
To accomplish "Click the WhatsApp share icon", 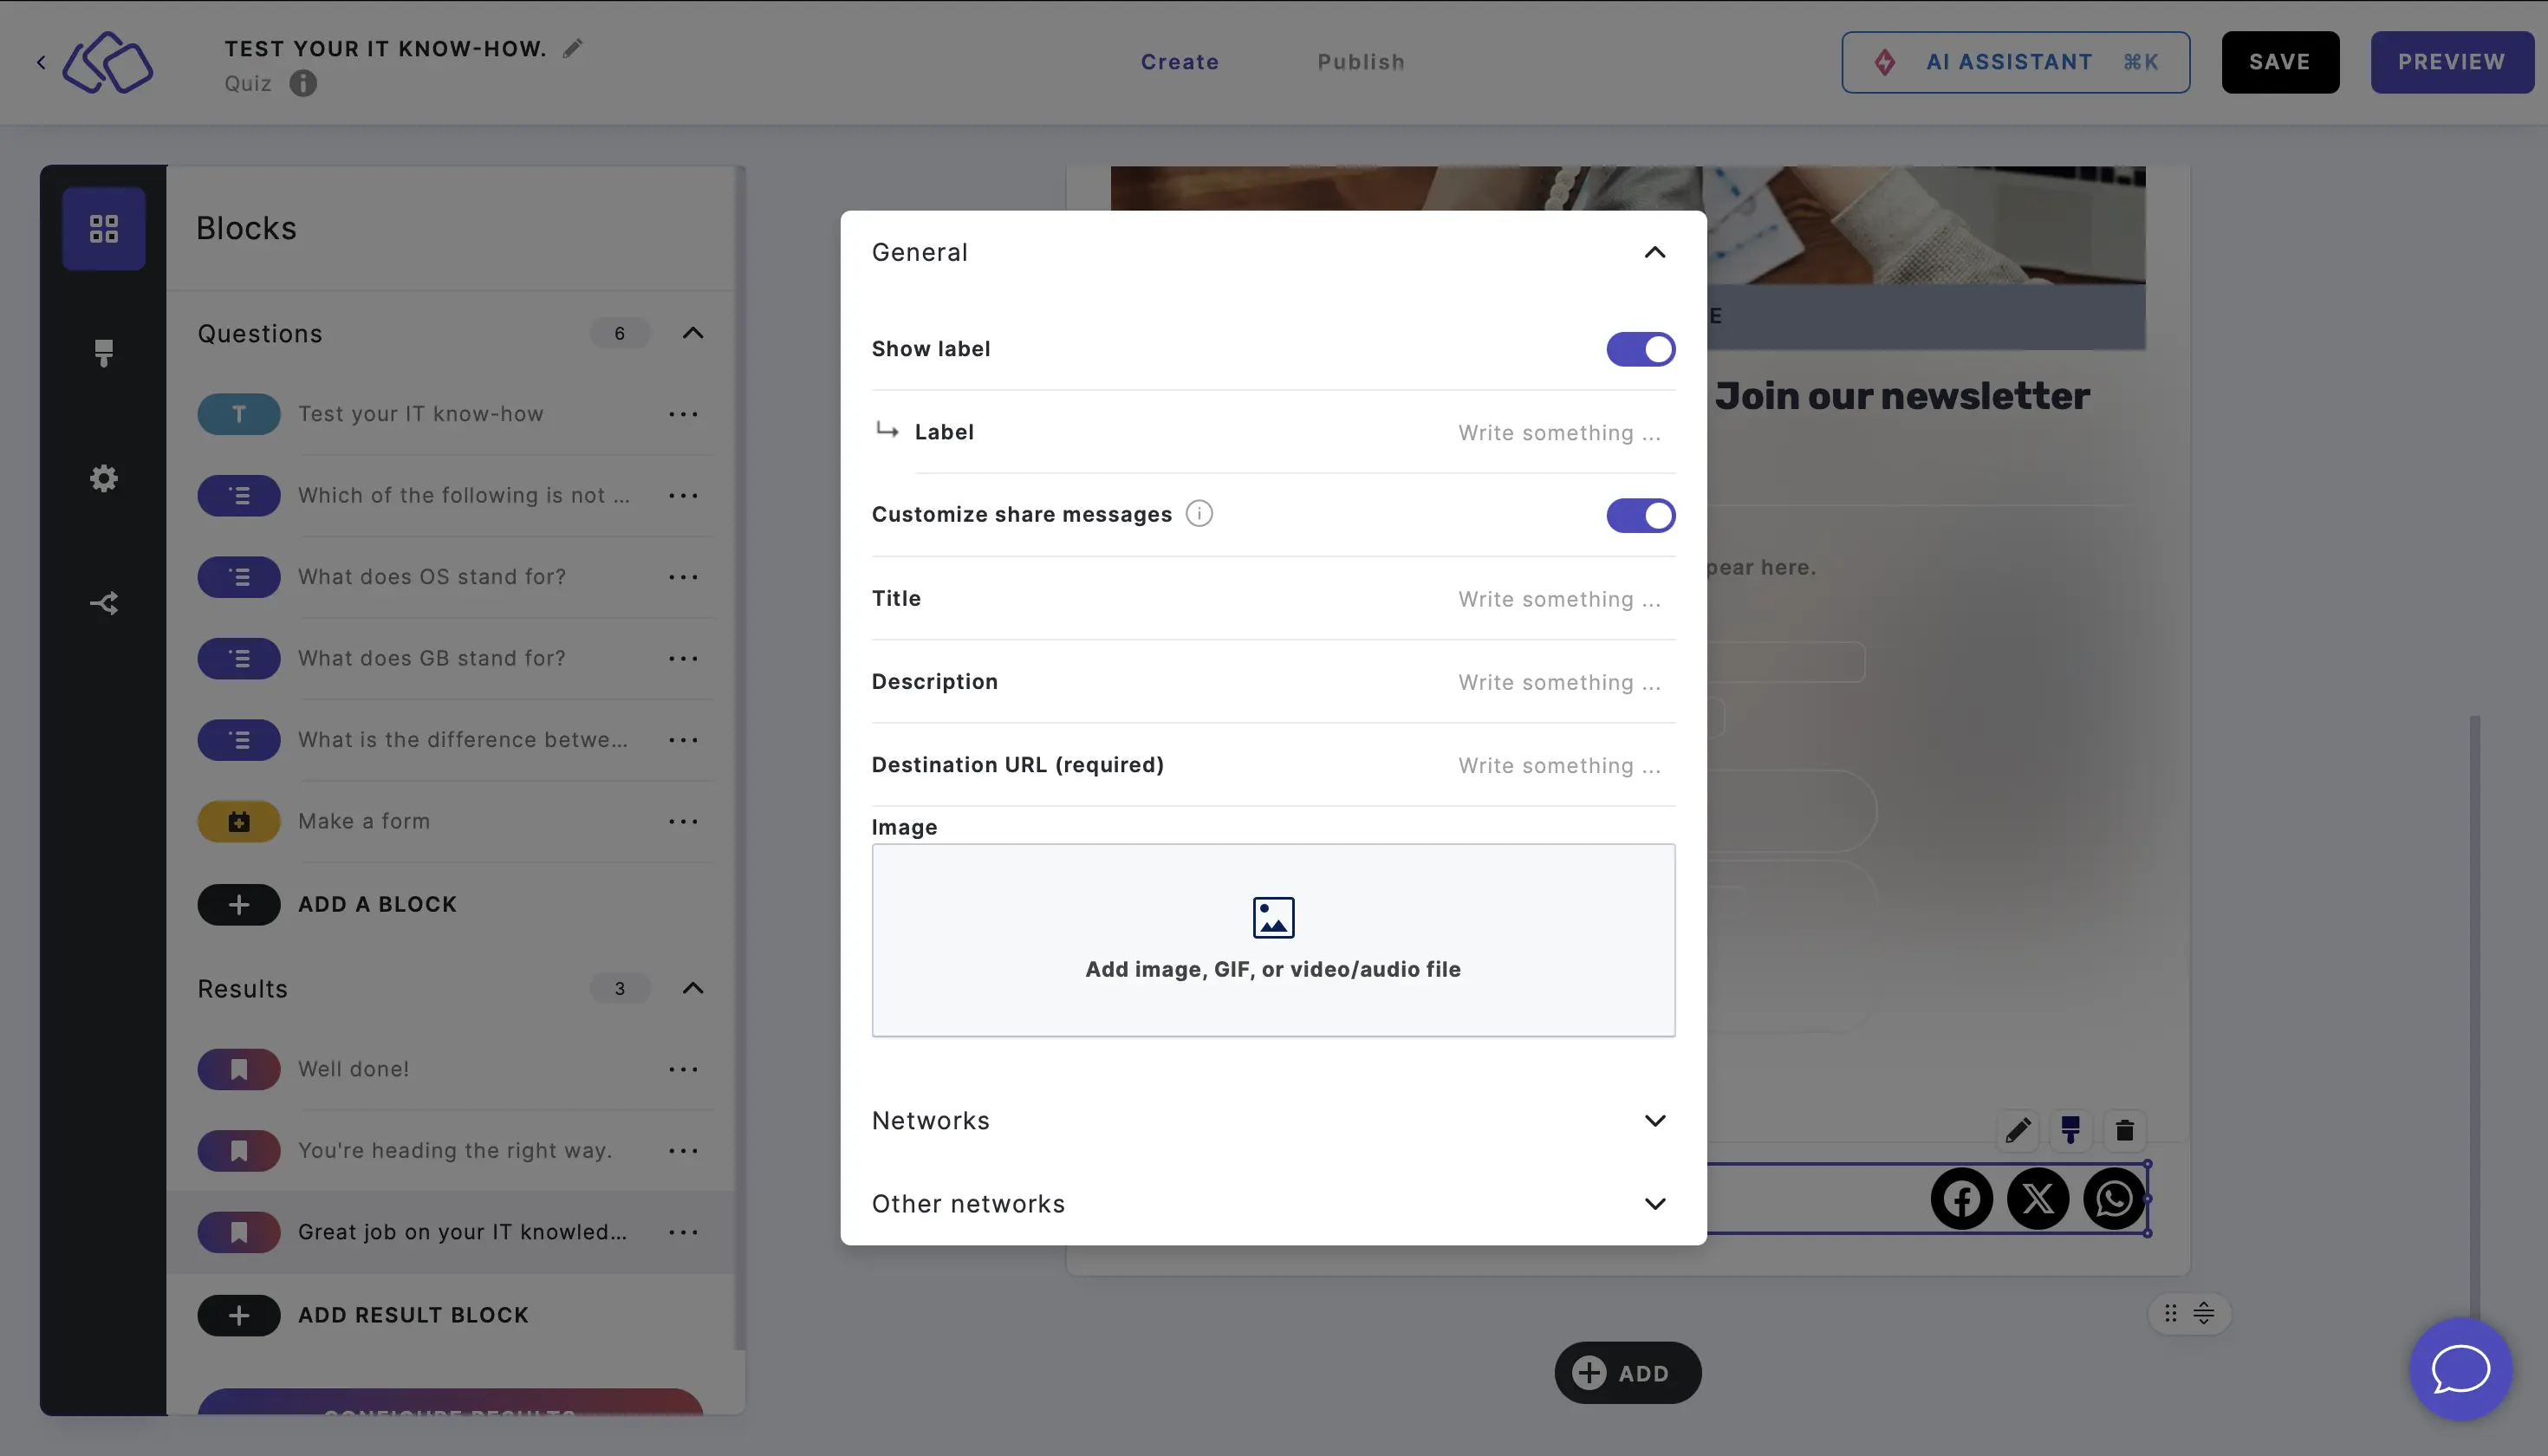I will (2114, 1199).
